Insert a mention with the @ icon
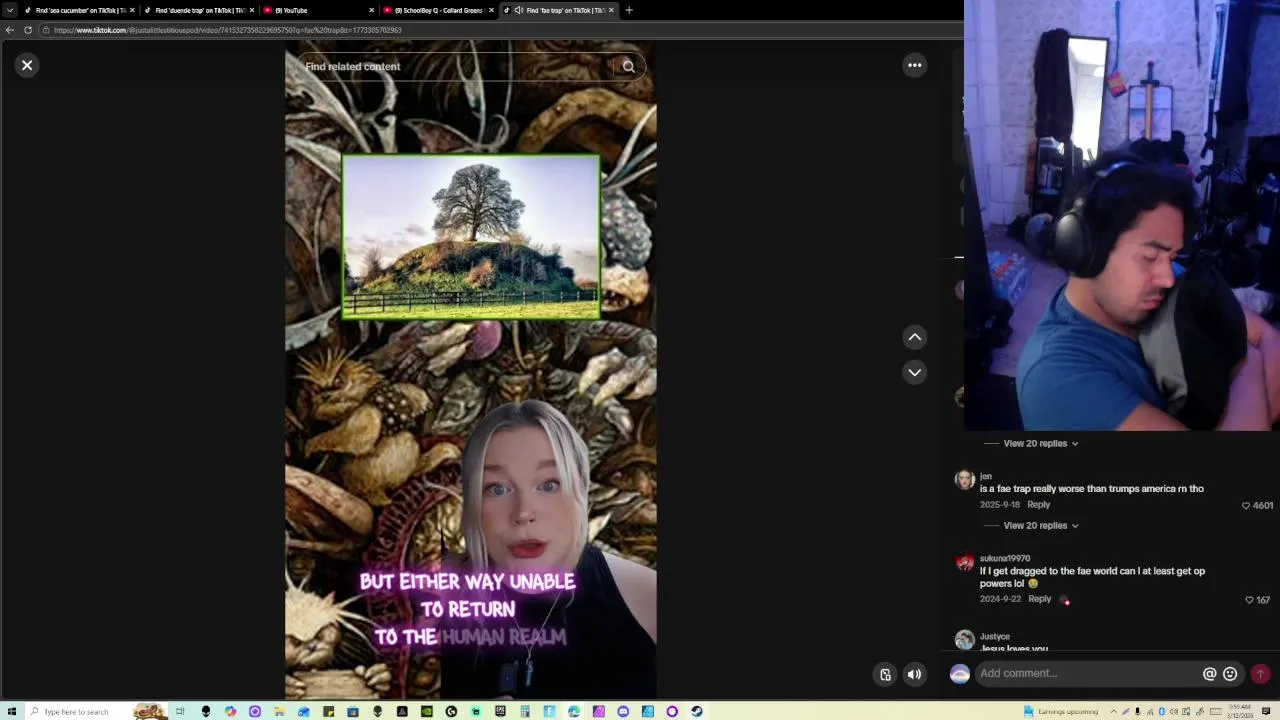1280x720 pixels. point(1209,674)
